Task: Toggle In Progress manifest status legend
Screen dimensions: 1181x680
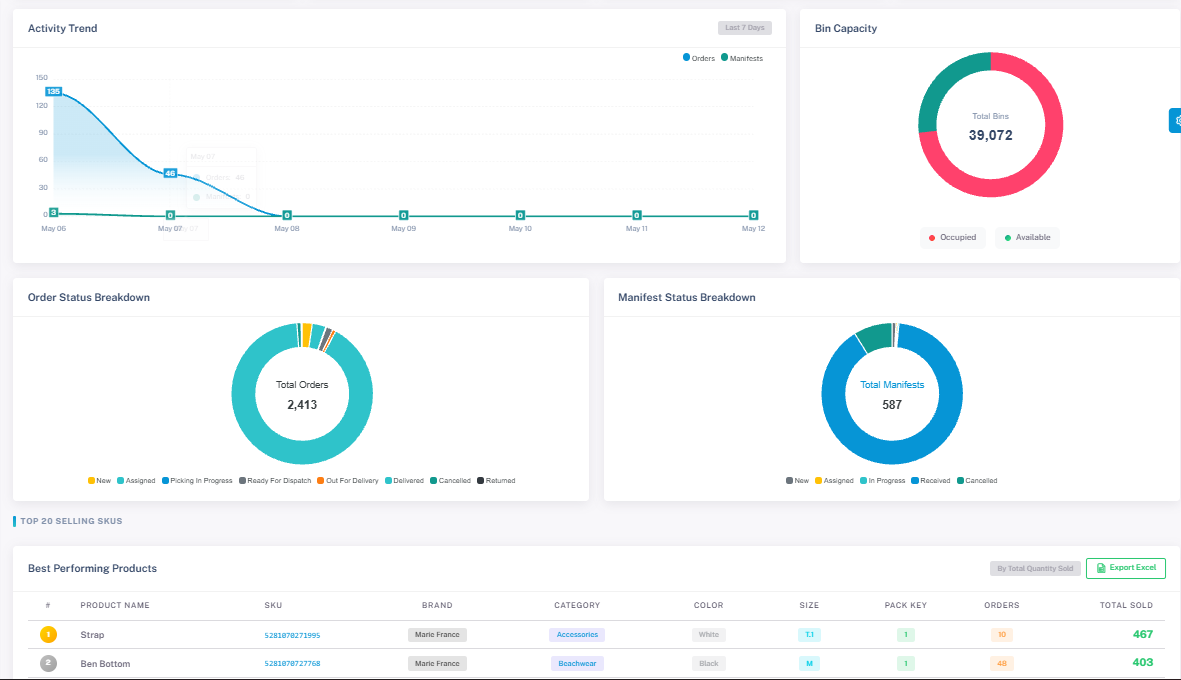Action: 883,480
